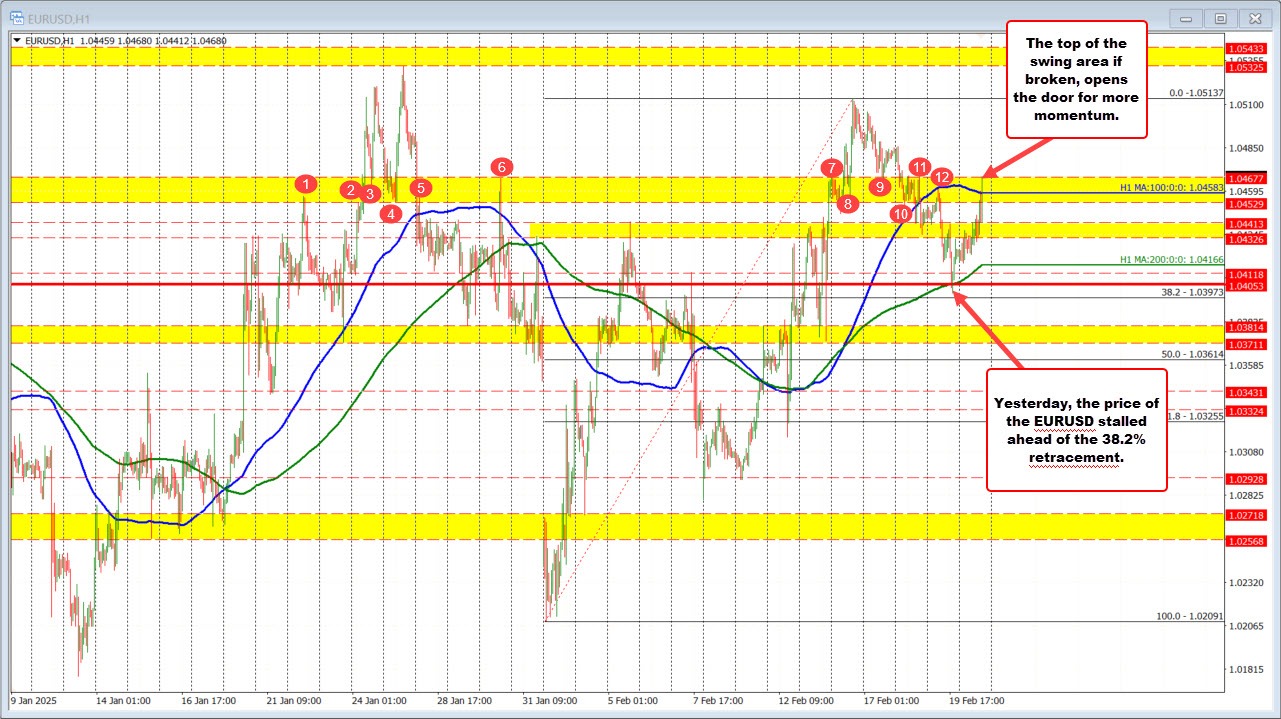This screenshot has width=1281, height=719.
Task: Select the 'Yesterday, the price' annotation box
Action: click(x=1076, y=429)
